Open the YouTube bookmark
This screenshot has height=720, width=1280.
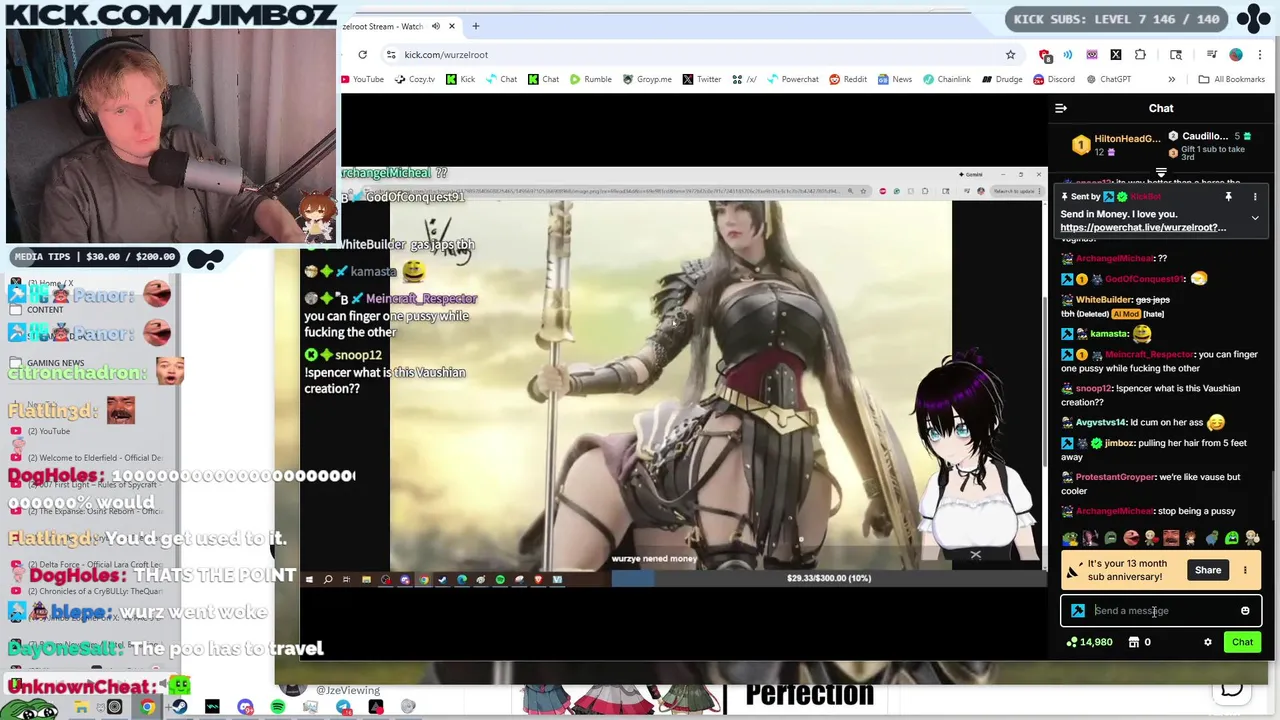coord(362,79)
